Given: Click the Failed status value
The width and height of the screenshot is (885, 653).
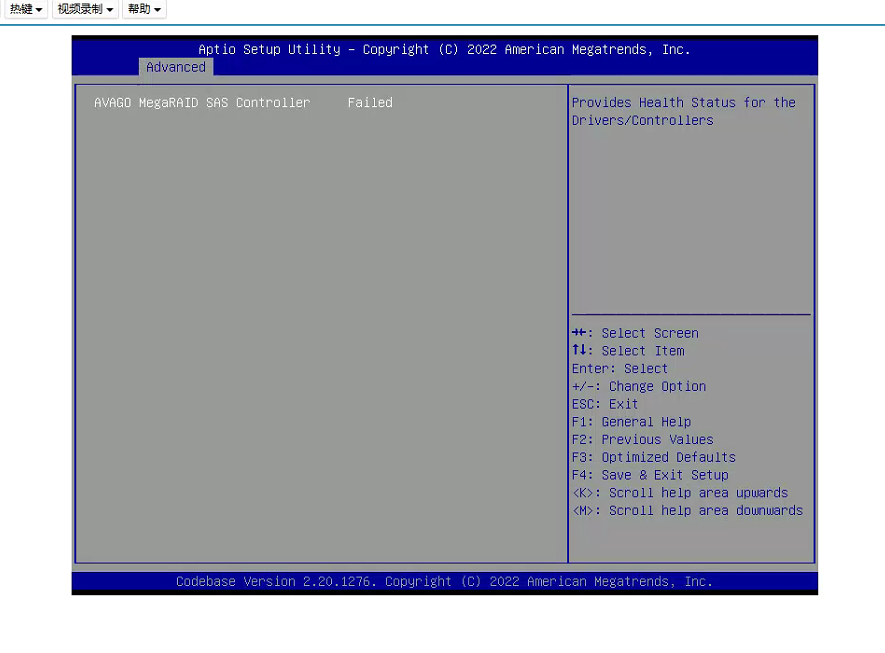Looking at the screenshot, I should pyautogui.click(x=370, y=103).
